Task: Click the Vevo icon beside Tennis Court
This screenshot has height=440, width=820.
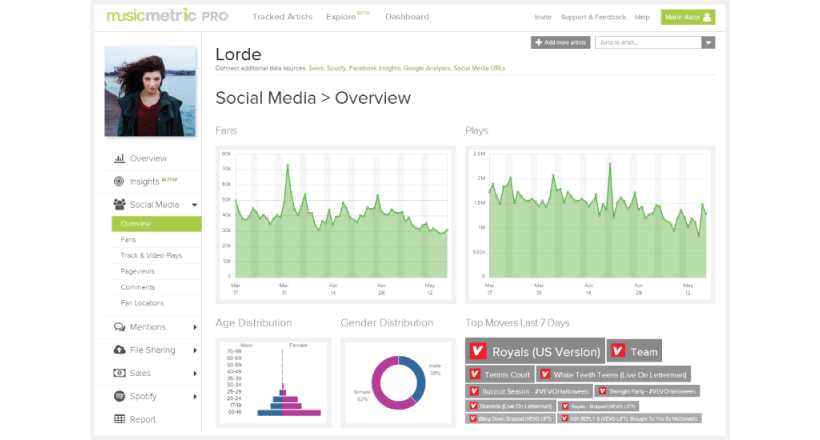Action: tap(475, 374)
